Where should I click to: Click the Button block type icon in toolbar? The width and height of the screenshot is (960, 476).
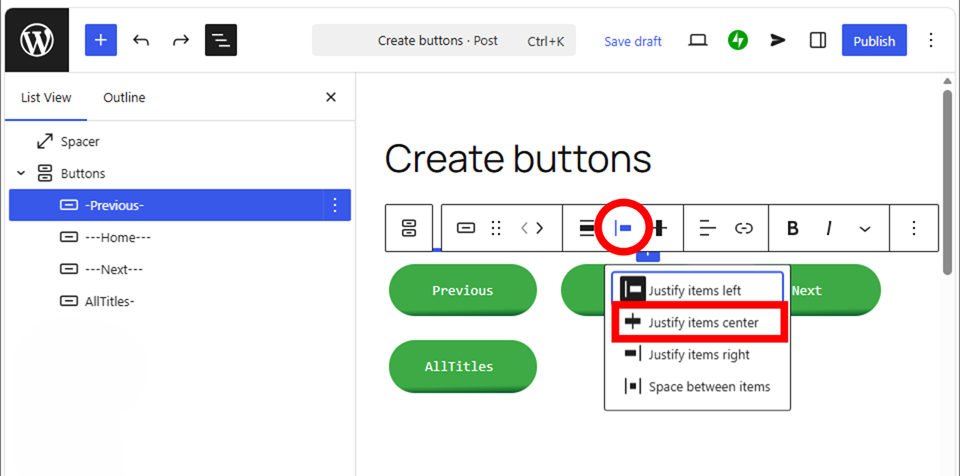pos(466,228)
